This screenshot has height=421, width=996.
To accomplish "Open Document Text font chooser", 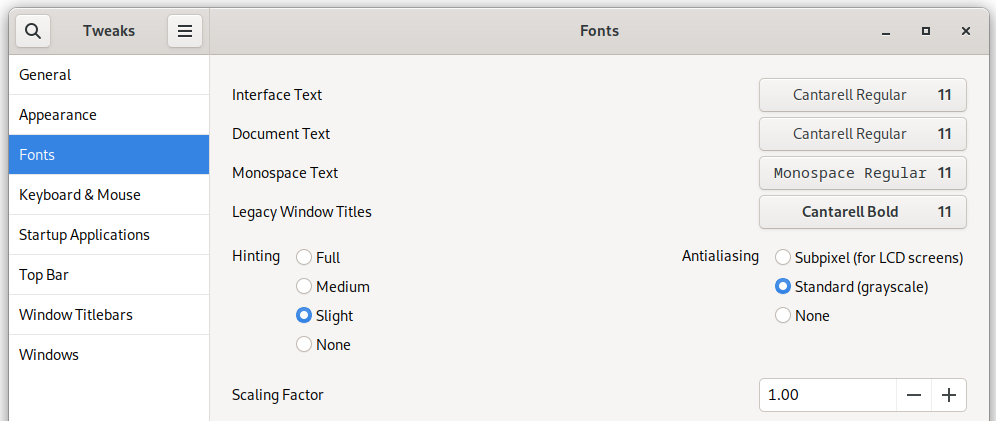I will pos(863,134).
